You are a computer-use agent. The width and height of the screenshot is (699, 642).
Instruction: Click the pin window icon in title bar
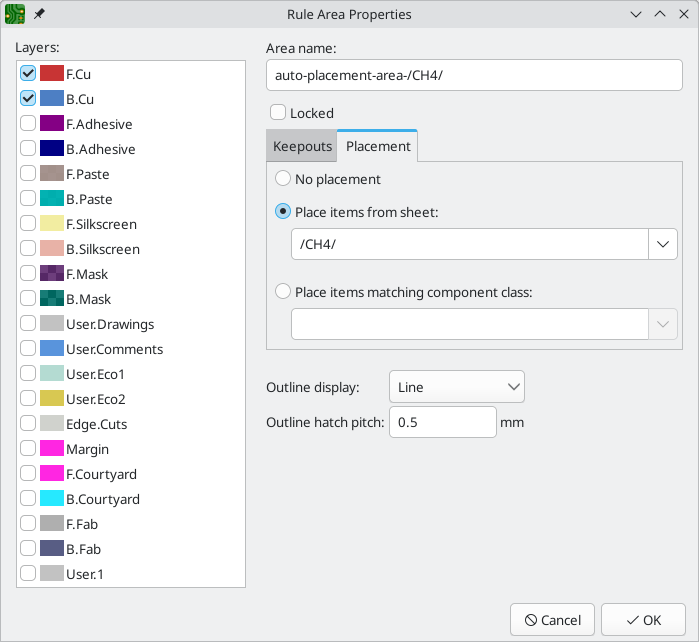point(39,14)
